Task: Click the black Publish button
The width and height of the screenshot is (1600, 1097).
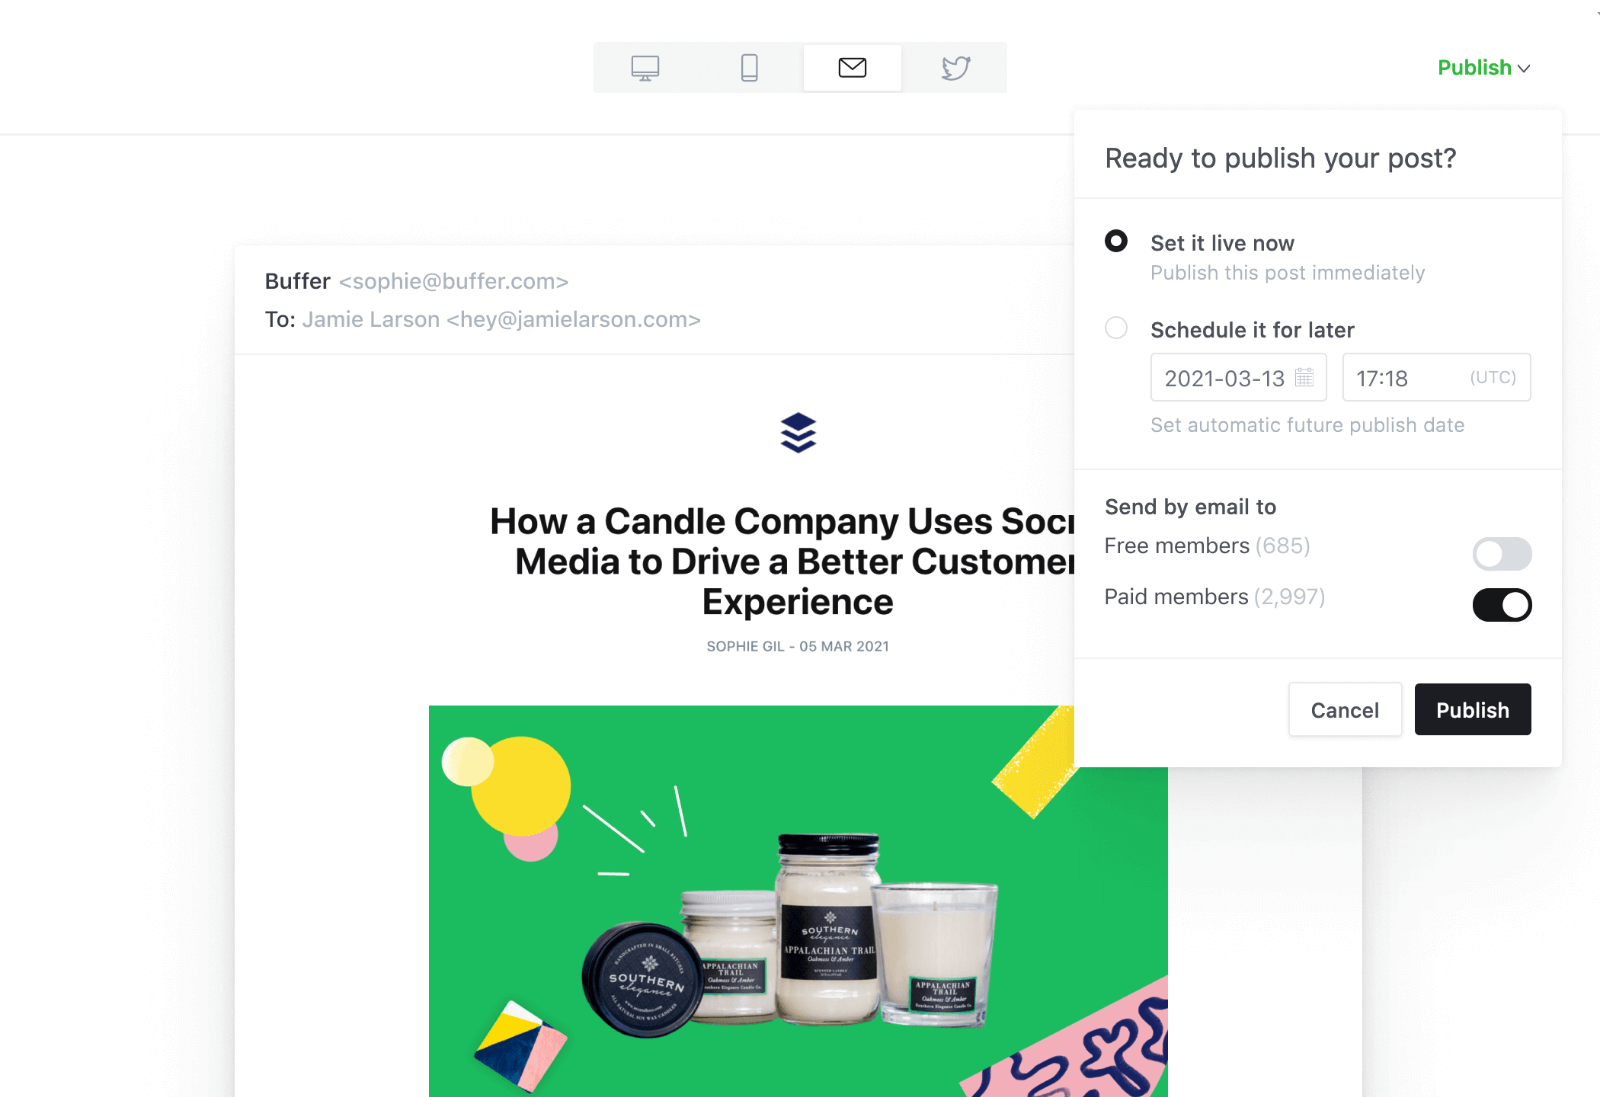Action: 1472,710
